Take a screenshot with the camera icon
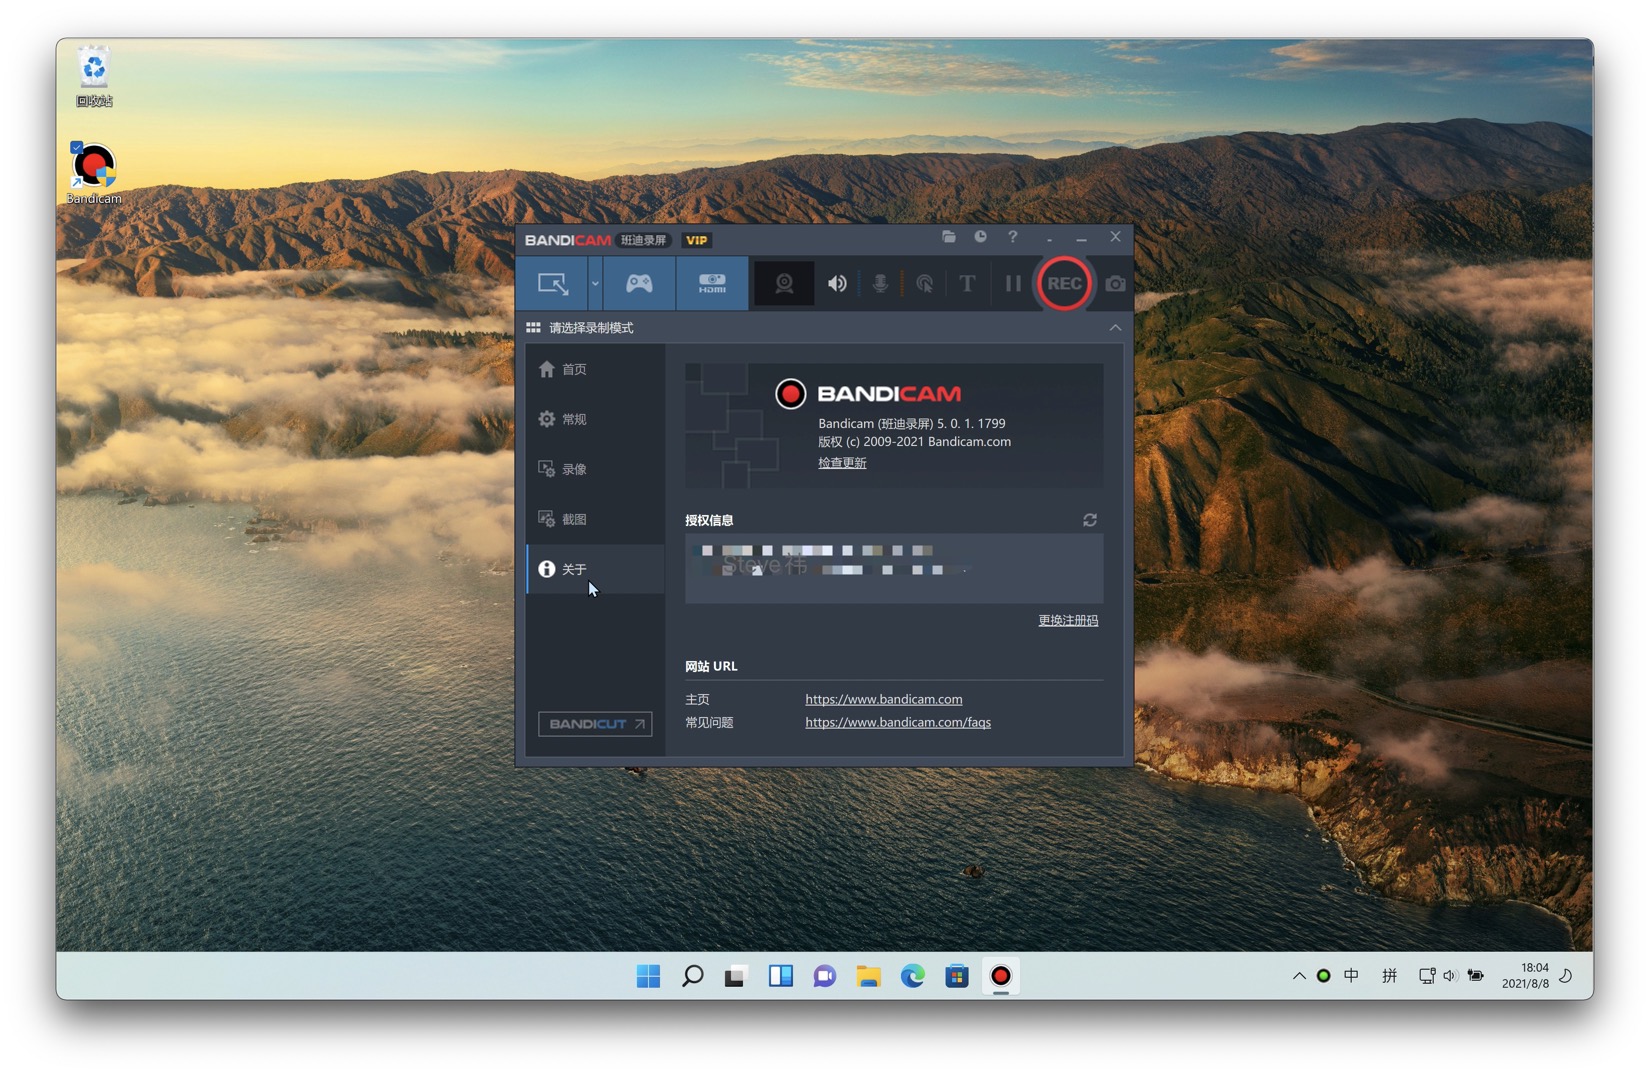Screen dimensions: 1650x1074 [x=1115, y=284]
